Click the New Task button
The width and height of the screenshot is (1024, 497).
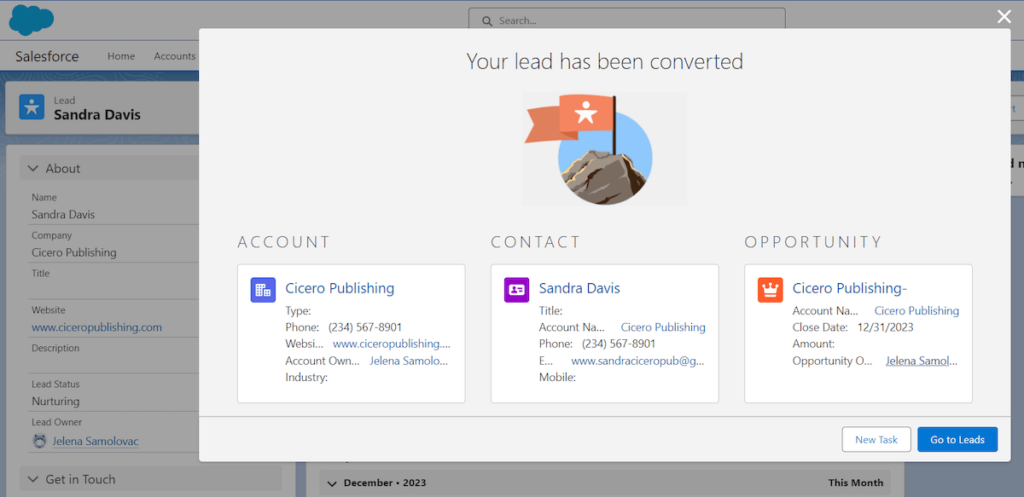(876, 440)
